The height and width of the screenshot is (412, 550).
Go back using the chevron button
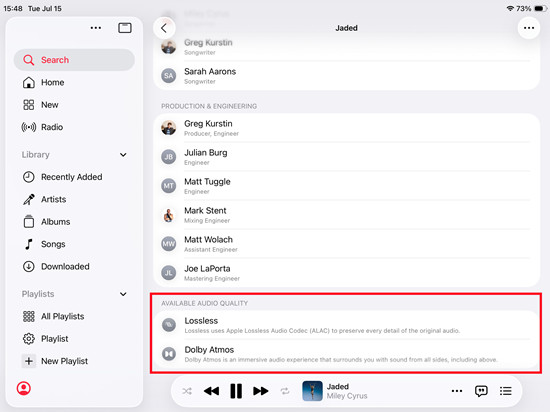tap(164, 28)
